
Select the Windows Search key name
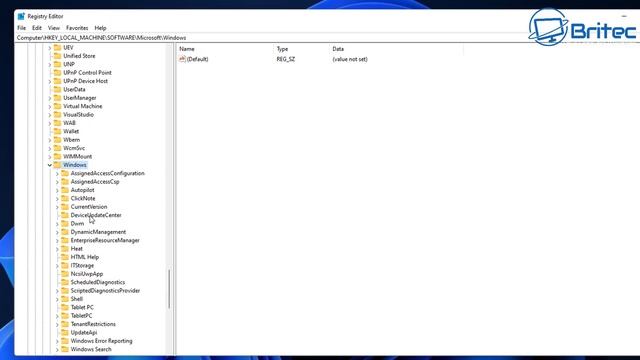[x=91, y=349]
